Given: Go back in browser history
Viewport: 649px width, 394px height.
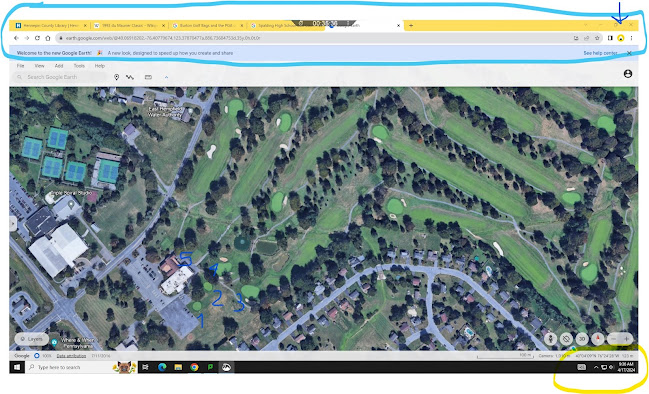Looking at the screenshot, I should [x=16, y=38].
